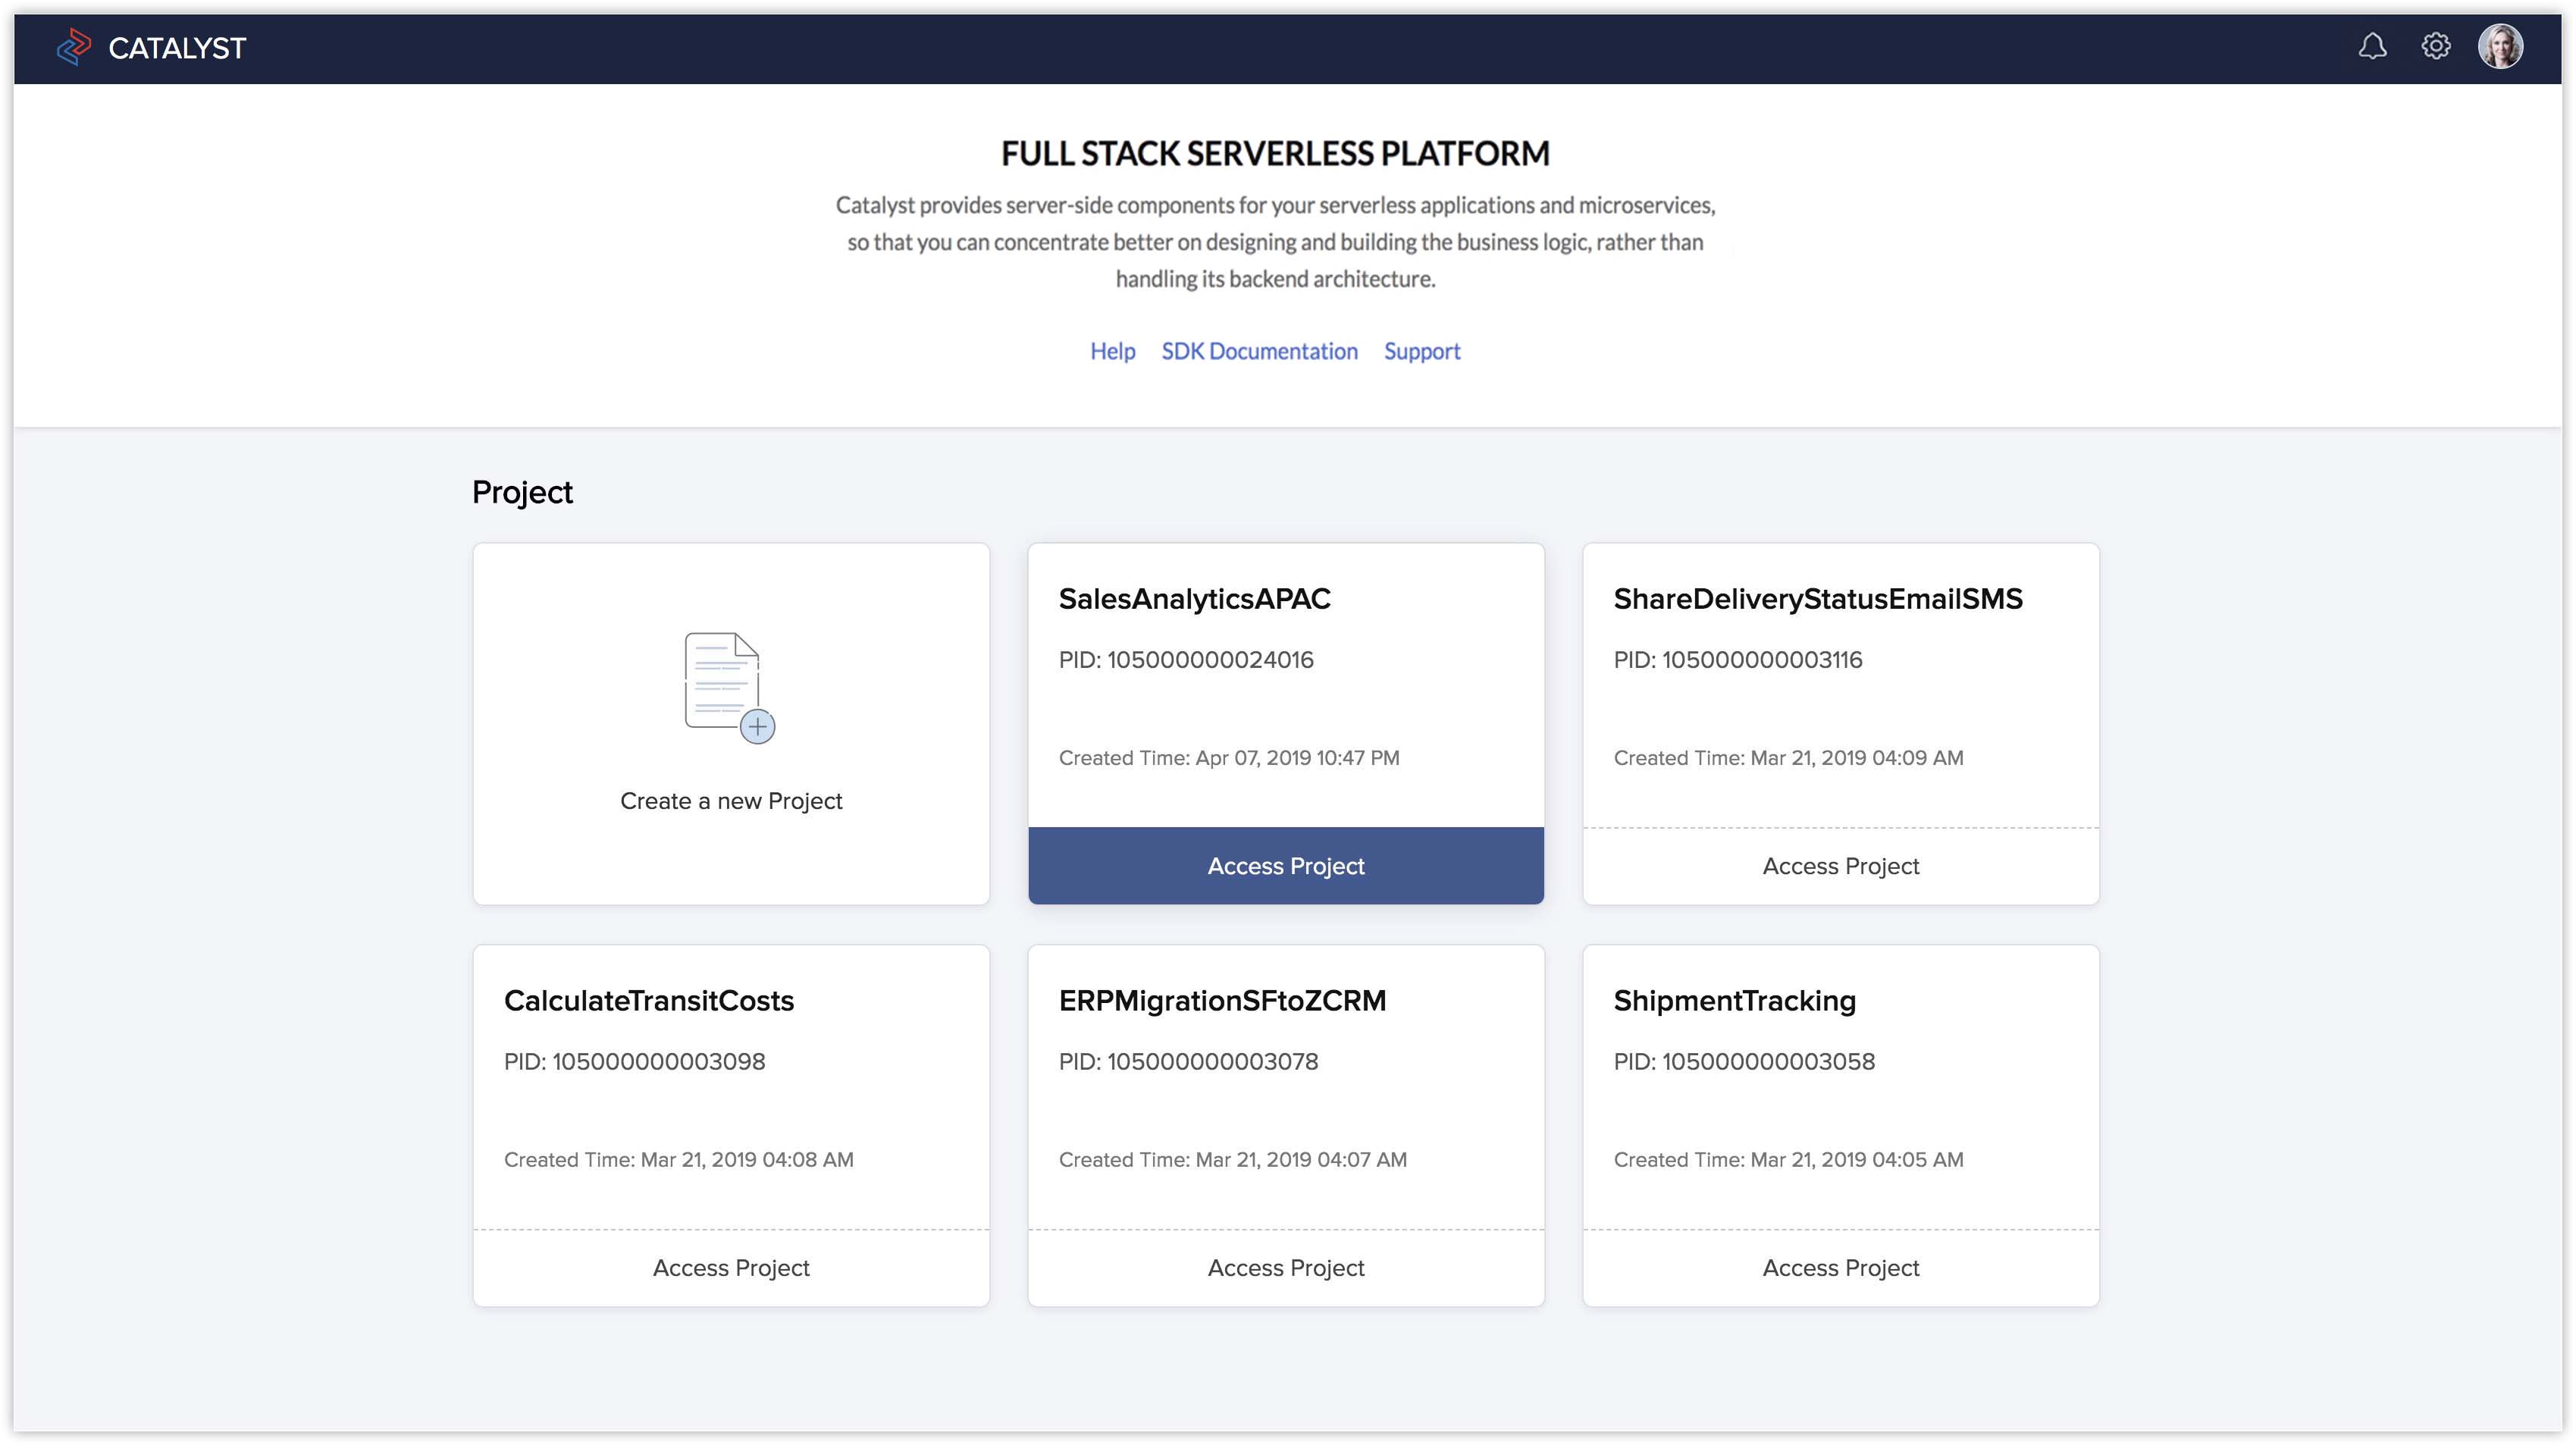2576x1445 pixels.
Task: Click Created Time Mar 21, 2019 04:09 AM
Action: coord(1788,758)
